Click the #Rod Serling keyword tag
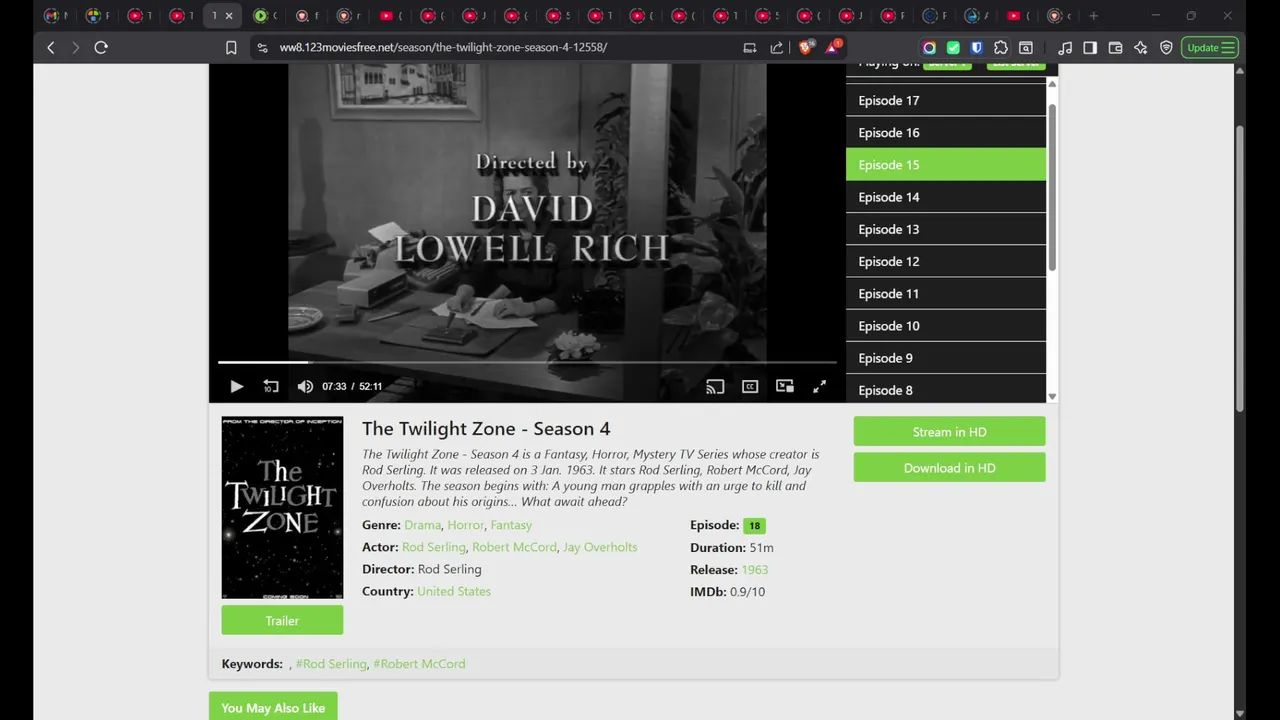 coord(331,663)
